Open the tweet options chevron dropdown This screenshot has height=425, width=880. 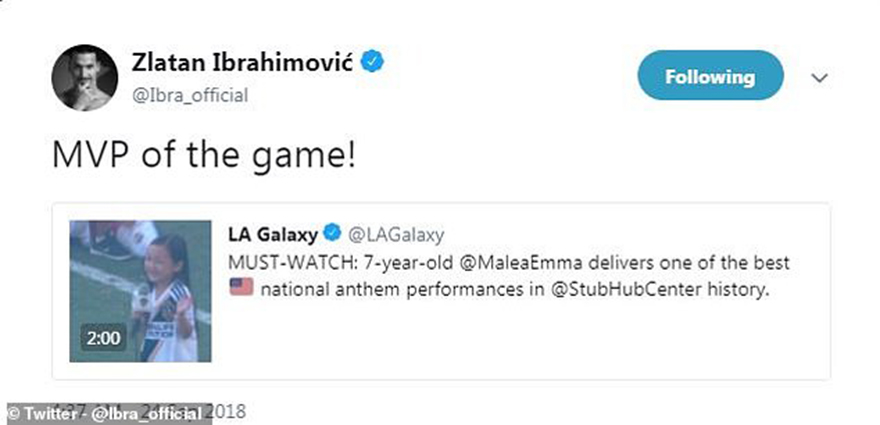(820, 77)
